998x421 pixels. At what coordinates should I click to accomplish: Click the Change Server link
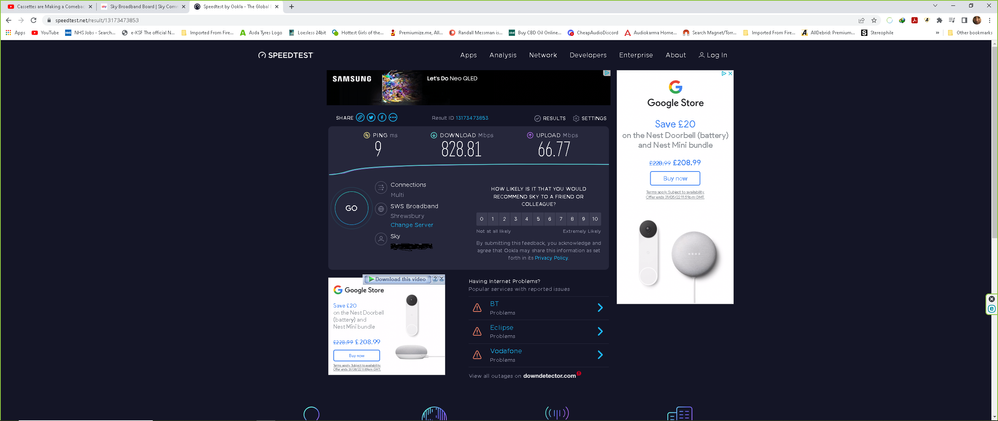(411, 225)
